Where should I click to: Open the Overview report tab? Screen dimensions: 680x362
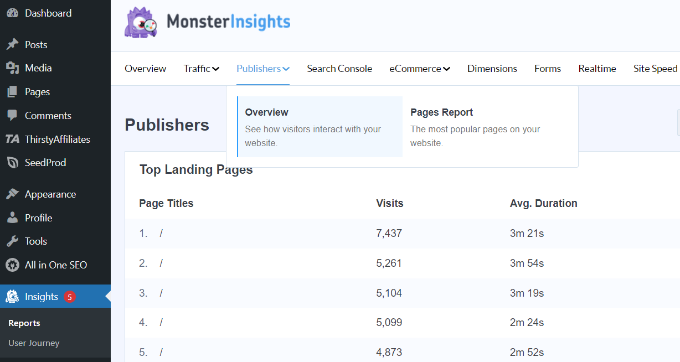pyautogui.click(x=145, y=68)
